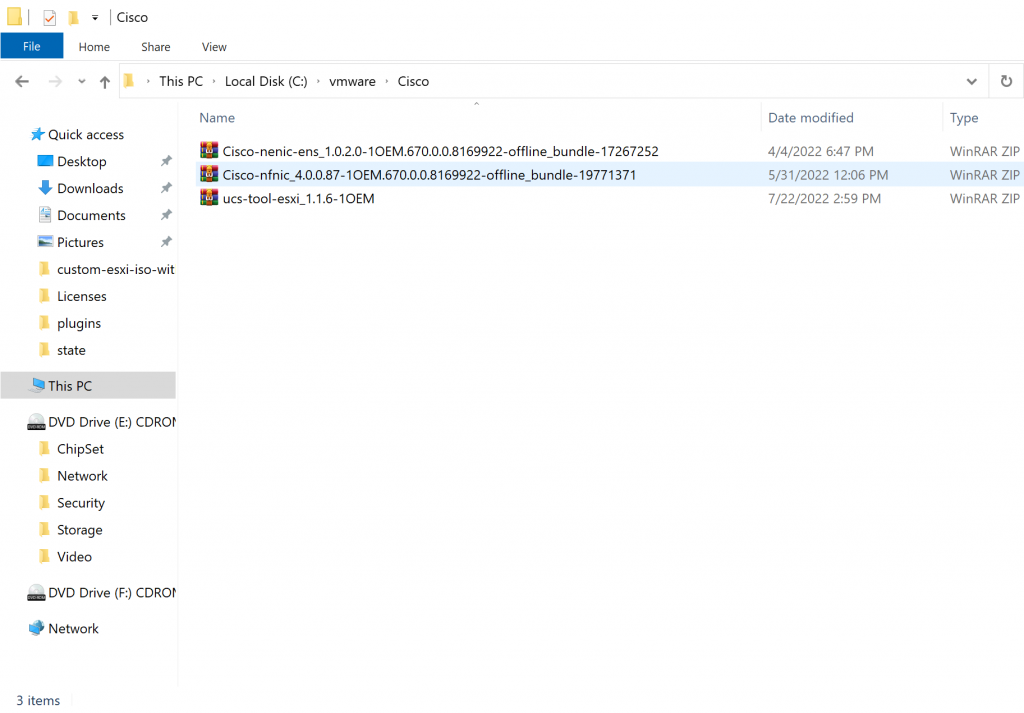Open Quick access in the navigation pane

tap(86, 135)
